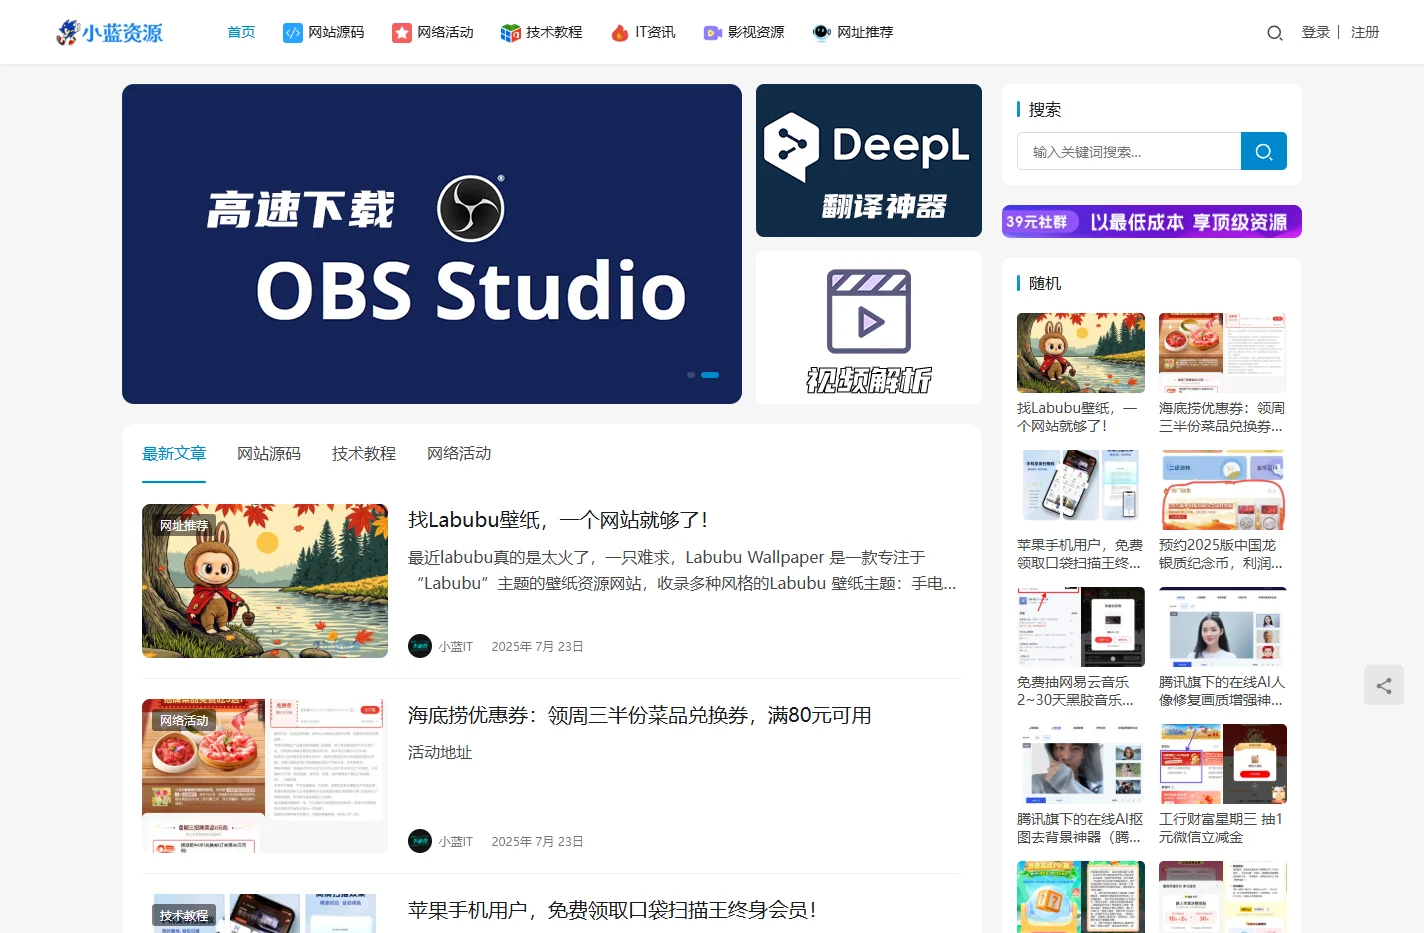
Task: Open the 影视资源 menu item
Action: (x=744, y=32)
